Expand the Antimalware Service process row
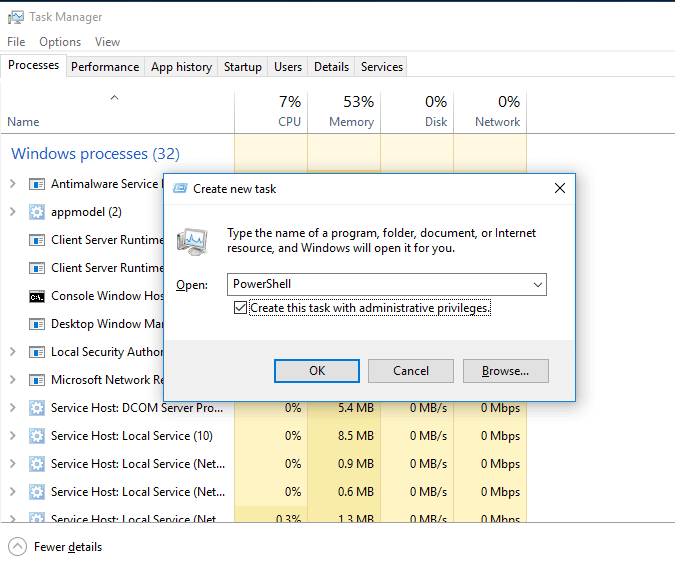The height and width of the screenshot is (569, 675). [x=13, y=184]
